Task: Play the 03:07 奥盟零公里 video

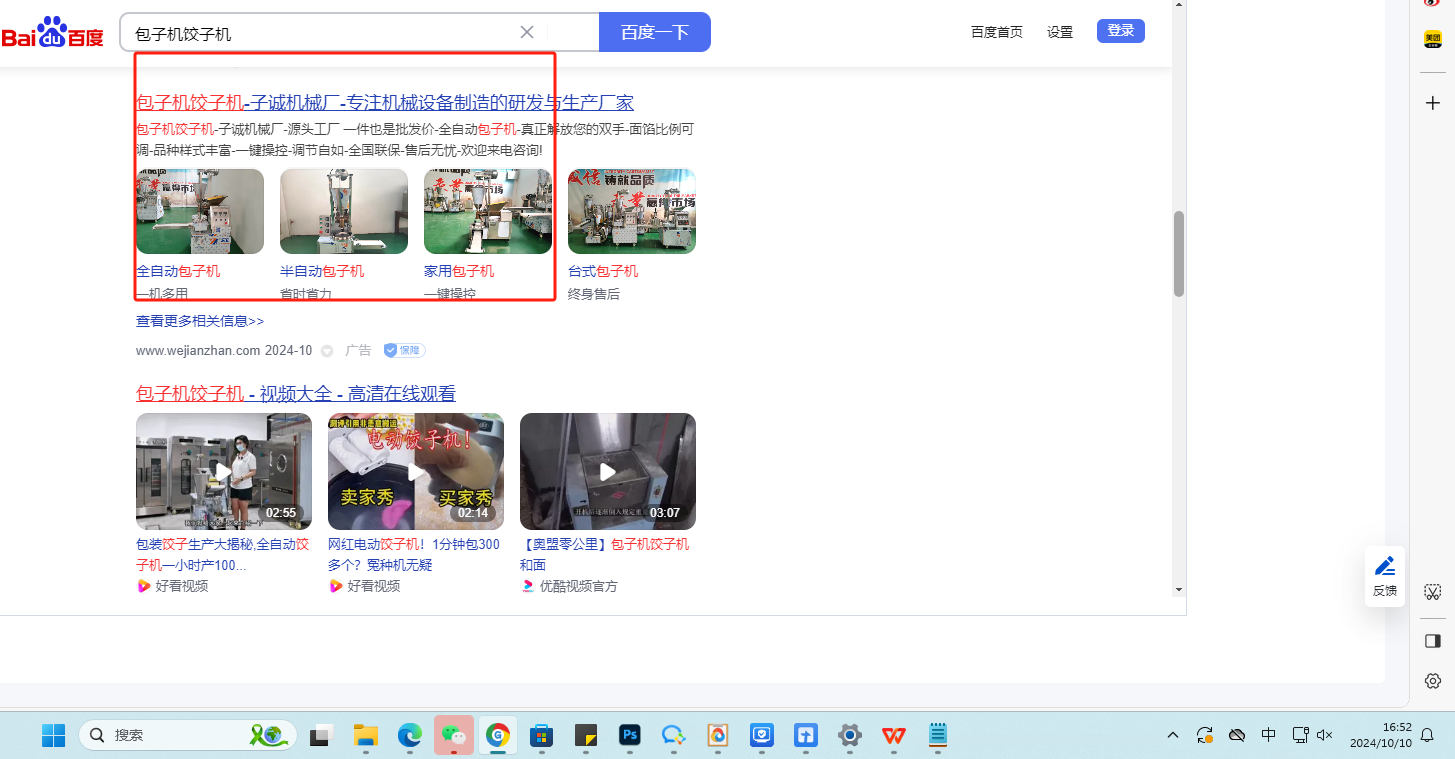Action: point(608,471)
